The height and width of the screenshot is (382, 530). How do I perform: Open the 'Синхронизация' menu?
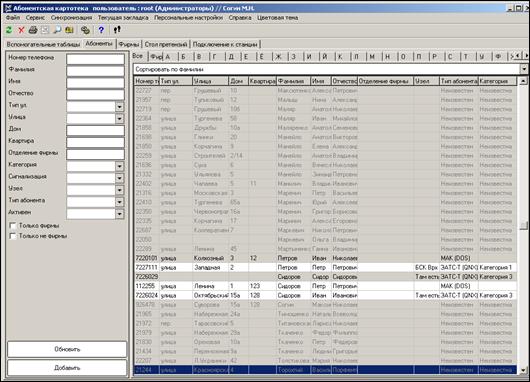tap(71, 18)
